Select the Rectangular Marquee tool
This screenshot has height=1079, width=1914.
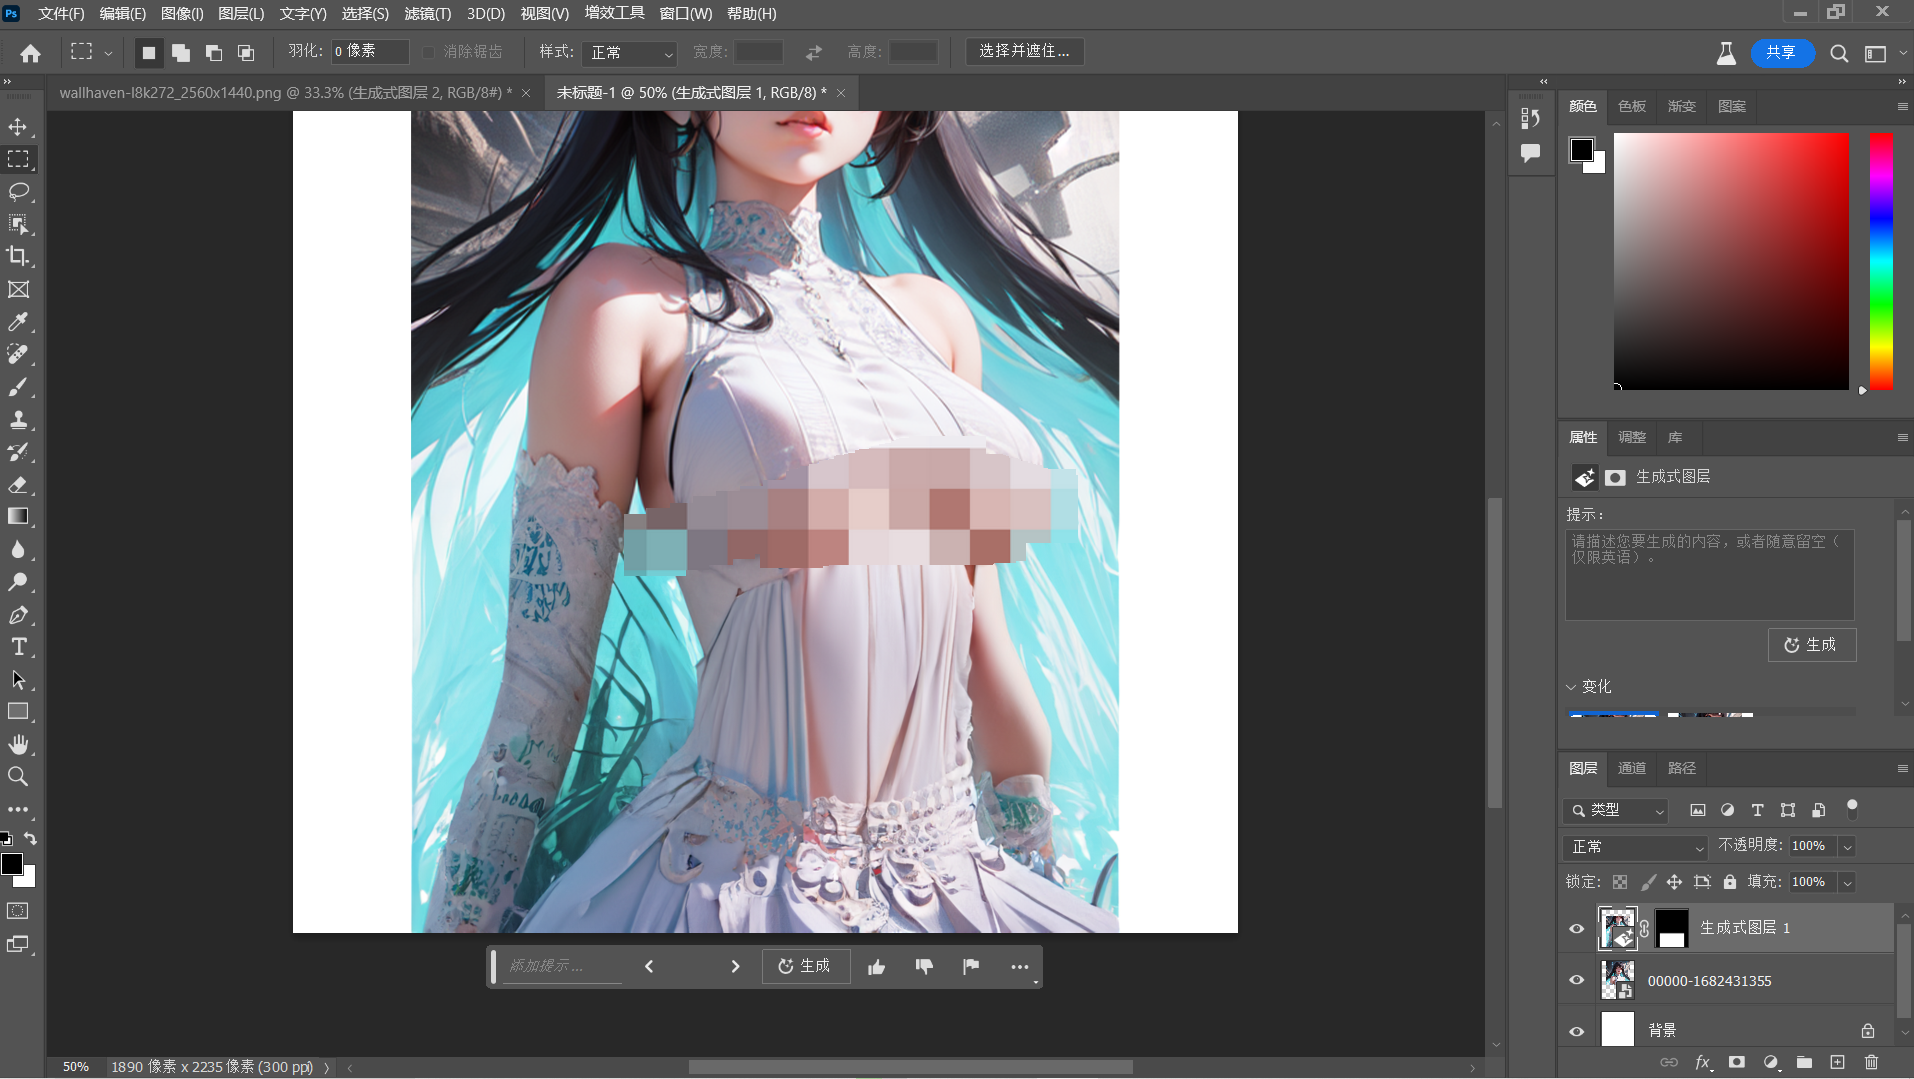tap(18, 159)
